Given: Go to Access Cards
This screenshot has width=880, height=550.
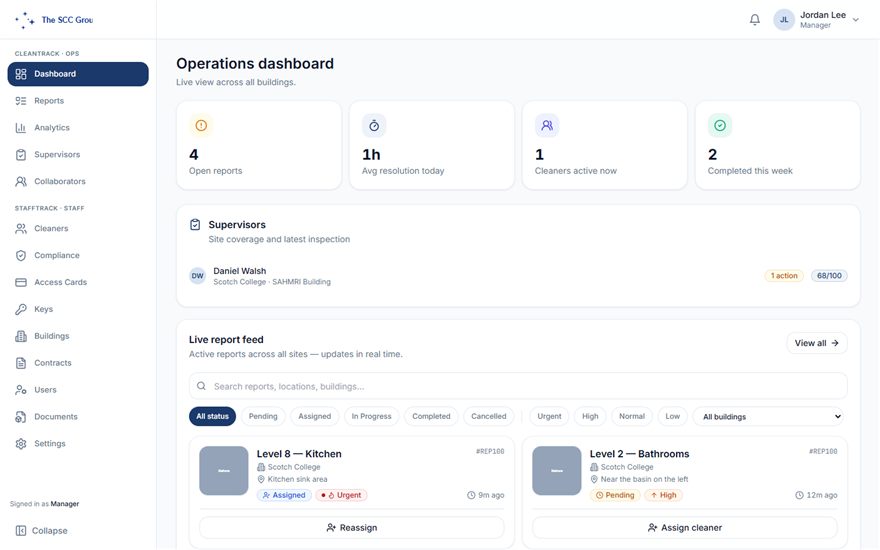Looking at the screenshot, I should 78,283.
